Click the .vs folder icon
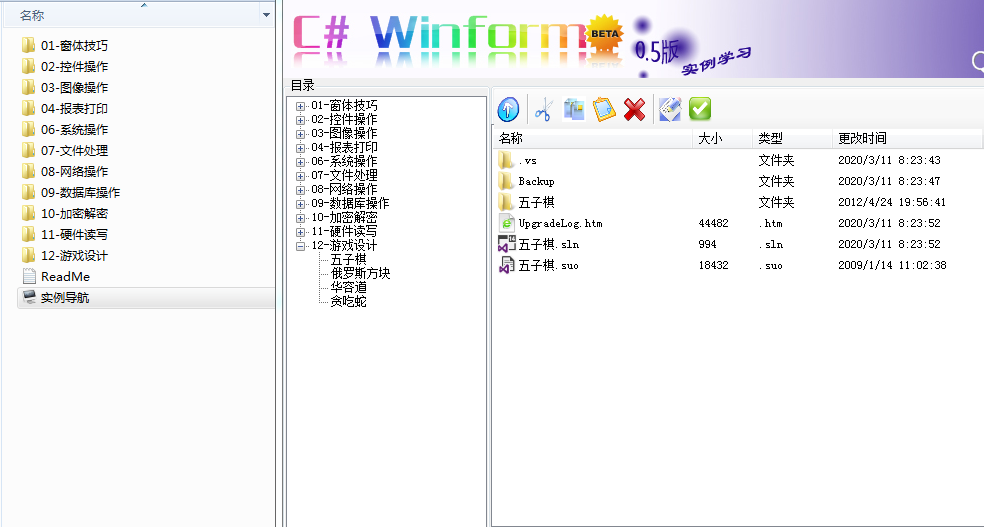Viewport: 984px width, 527px height. click(506, 161)
